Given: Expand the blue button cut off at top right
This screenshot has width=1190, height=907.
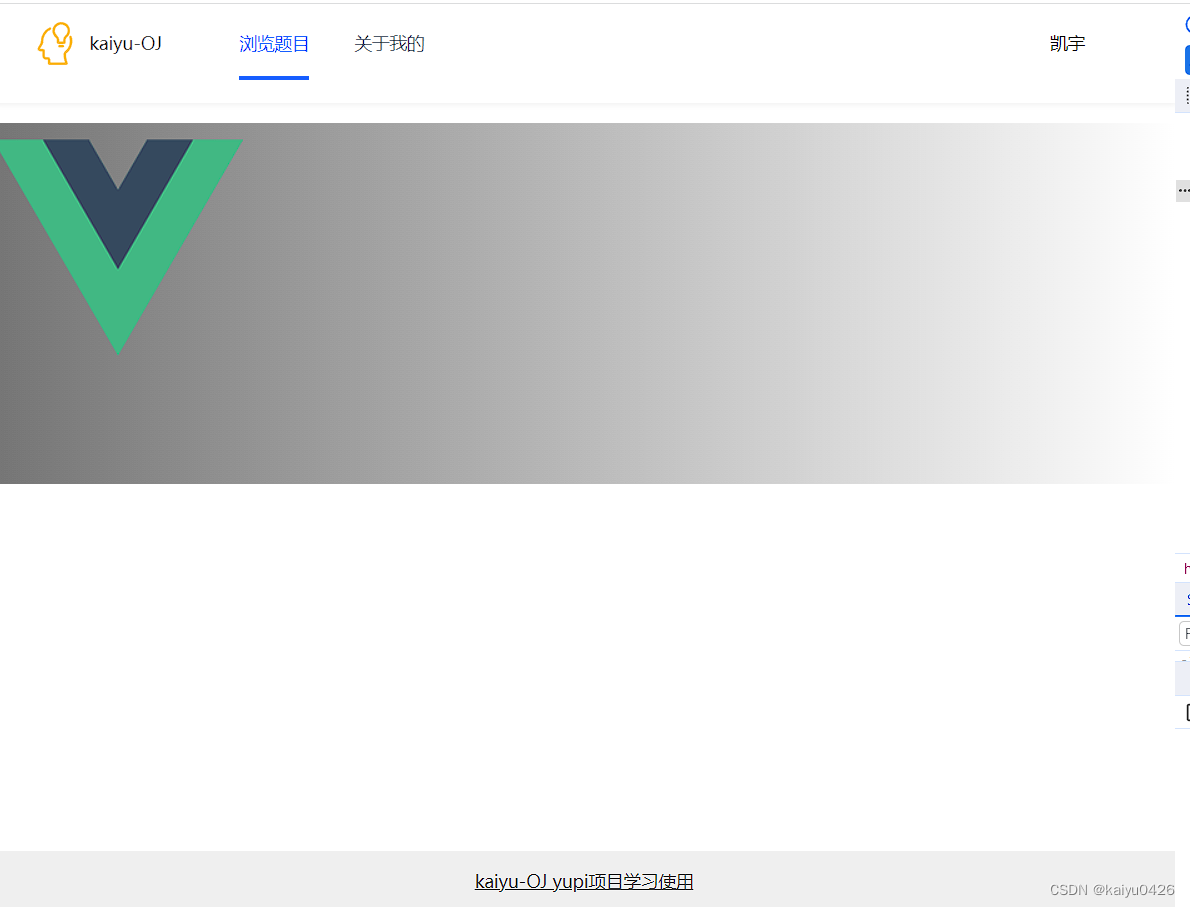Looking at the screenshot, I should [1186, 60].
